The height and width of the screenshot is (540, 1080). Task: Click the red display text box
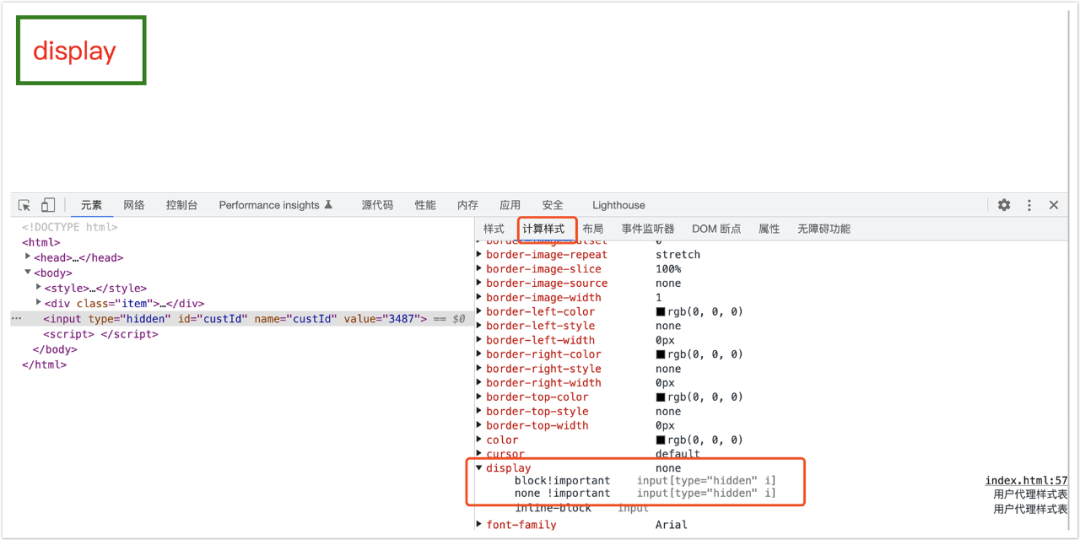point(81,51)
